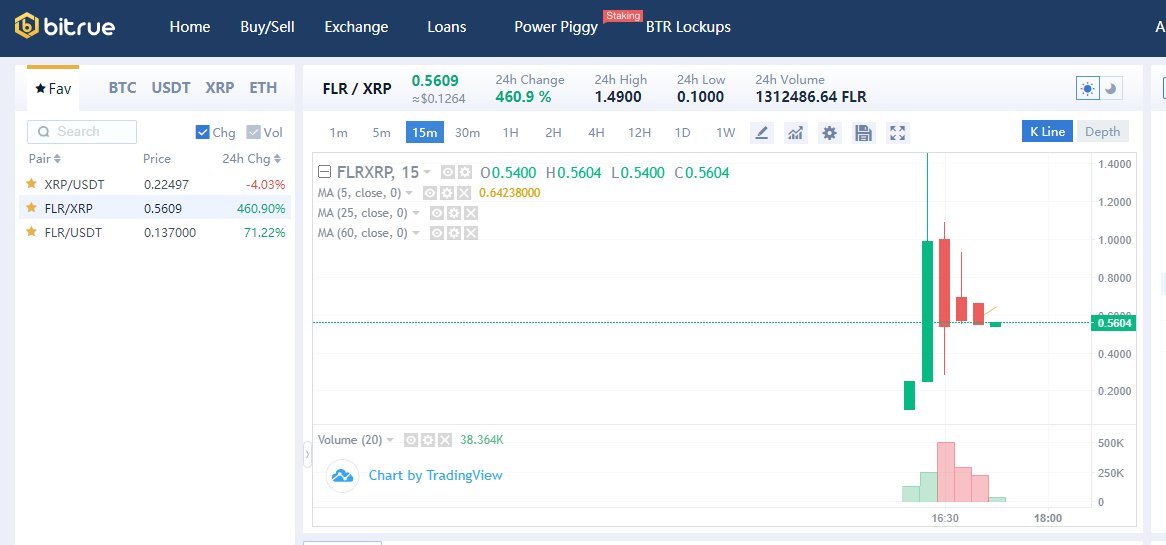Go to Buy/Sell page
The width and height of the screenshot is (1166, 545).
pyautogui.click(x=267, y=27)
